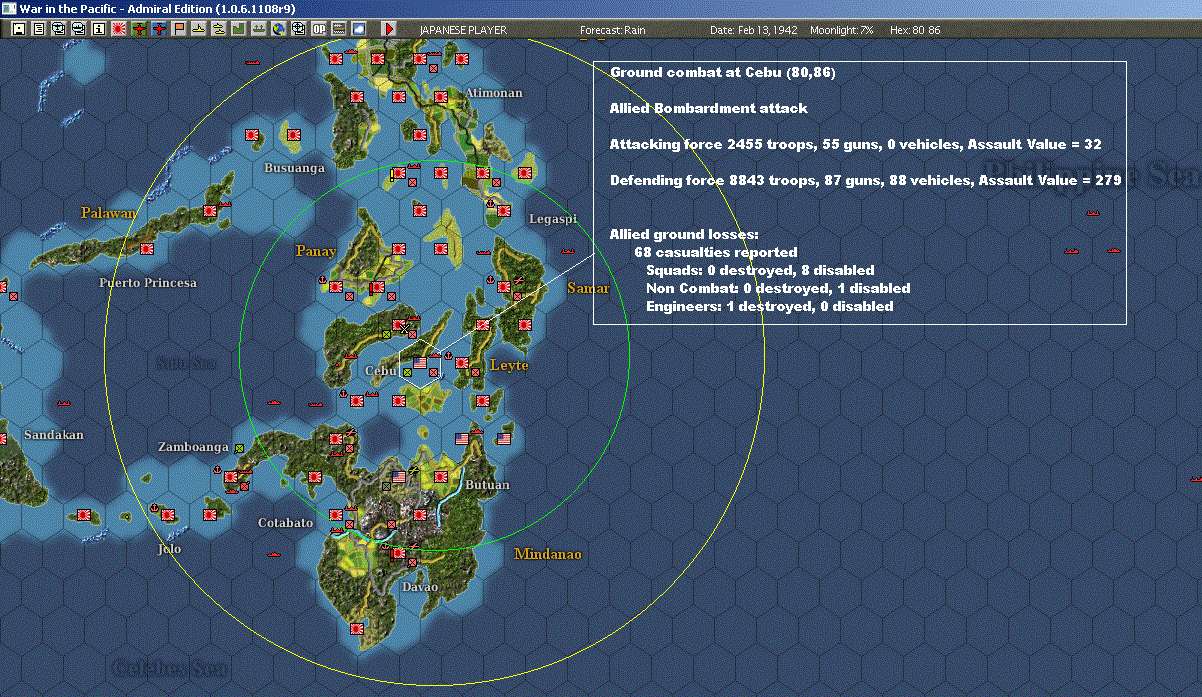Select the Davao Japanese base with red exclamation
Viewport: 1202px width, 697px height.
tap(398, 552)
